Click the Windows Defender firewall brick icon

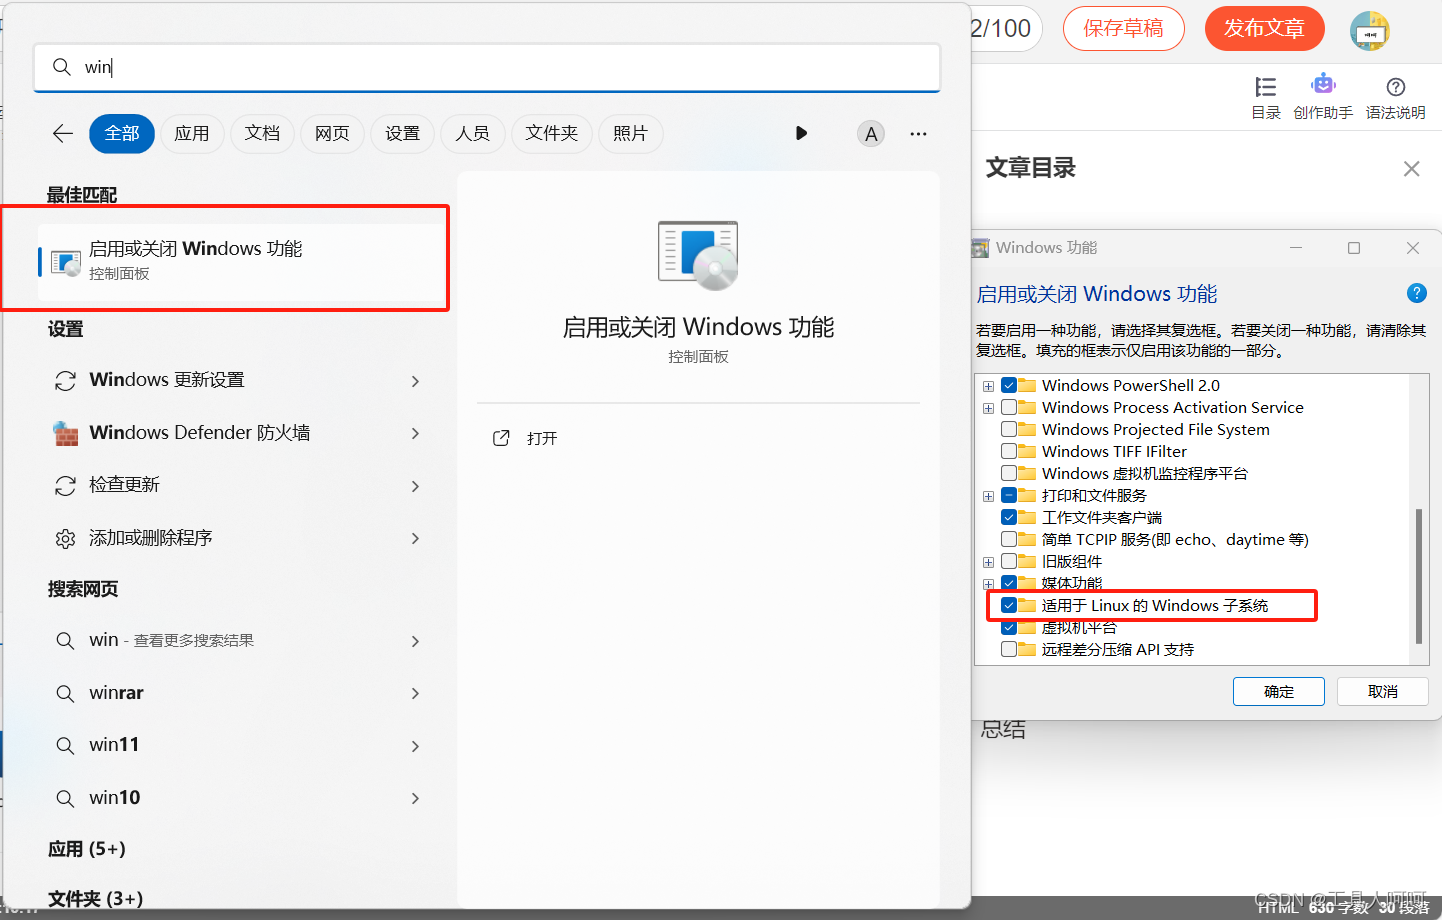click(x=65, y=433)
